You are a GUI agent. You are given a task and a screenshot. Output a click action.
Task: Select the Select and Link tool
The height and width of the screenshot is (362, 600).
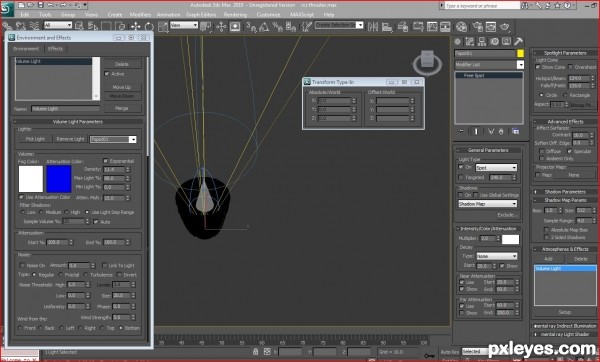coord(7,26)
